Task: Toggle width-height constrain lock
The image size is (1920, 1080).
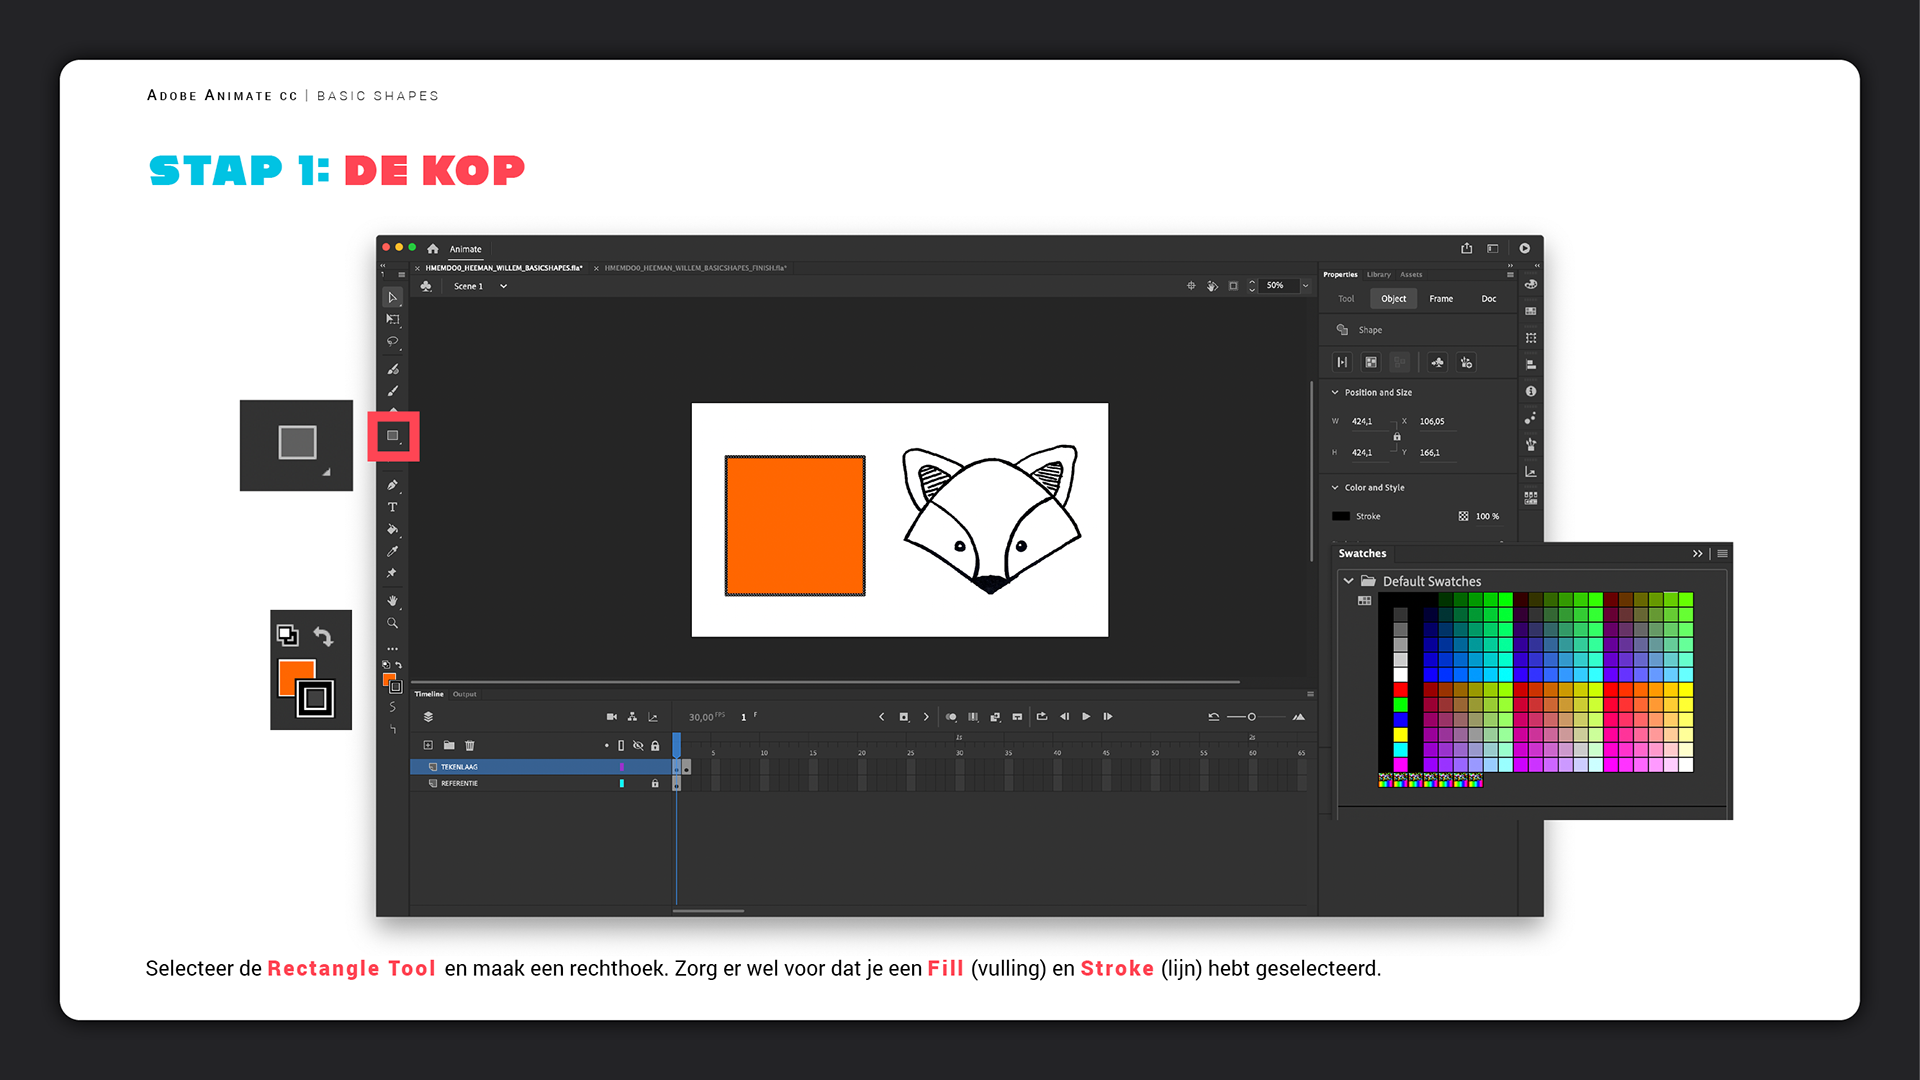Action: point(1397,437)
